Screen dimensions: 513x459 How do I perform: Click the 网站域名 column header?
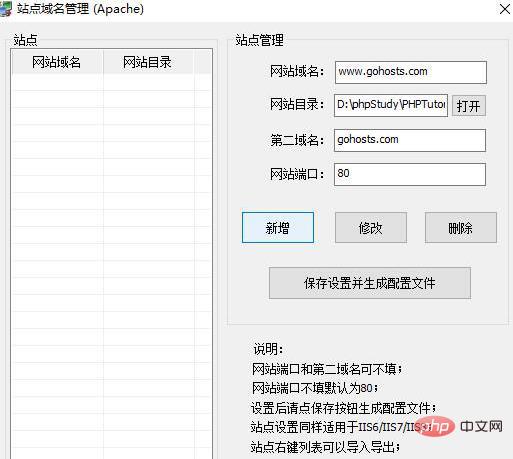57,62
